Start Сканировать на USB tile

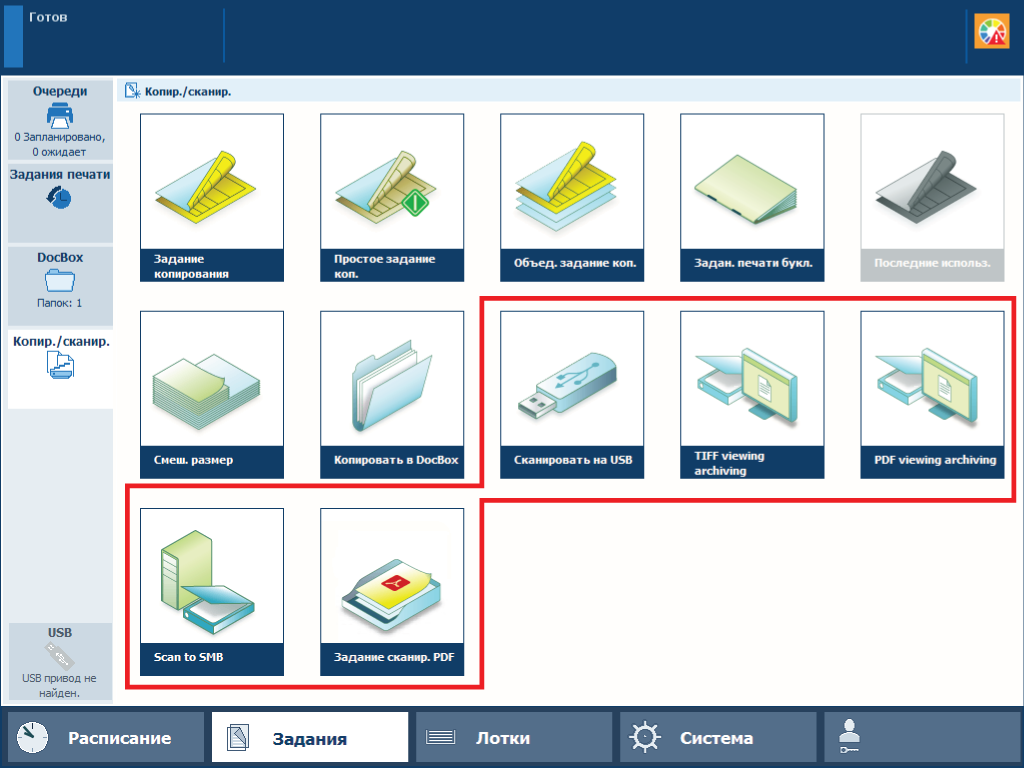[572, 394]
